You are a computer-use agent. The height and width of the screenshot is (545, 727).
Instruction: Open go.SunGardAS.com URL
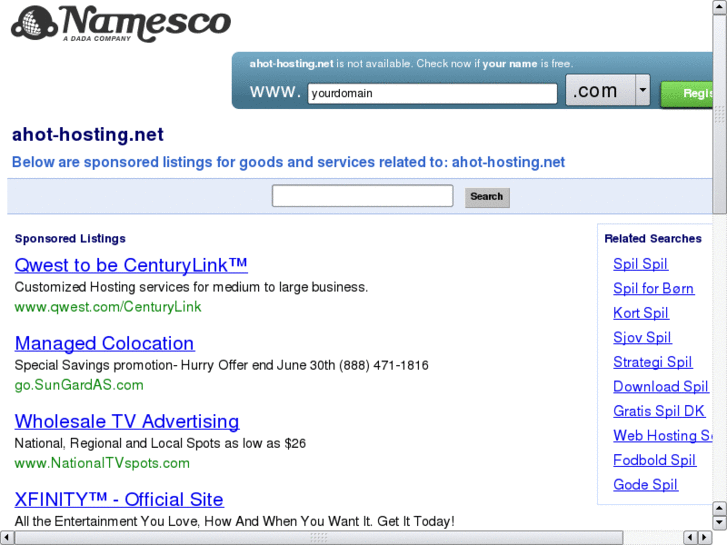pyautogui.click(x=79, y=385)
